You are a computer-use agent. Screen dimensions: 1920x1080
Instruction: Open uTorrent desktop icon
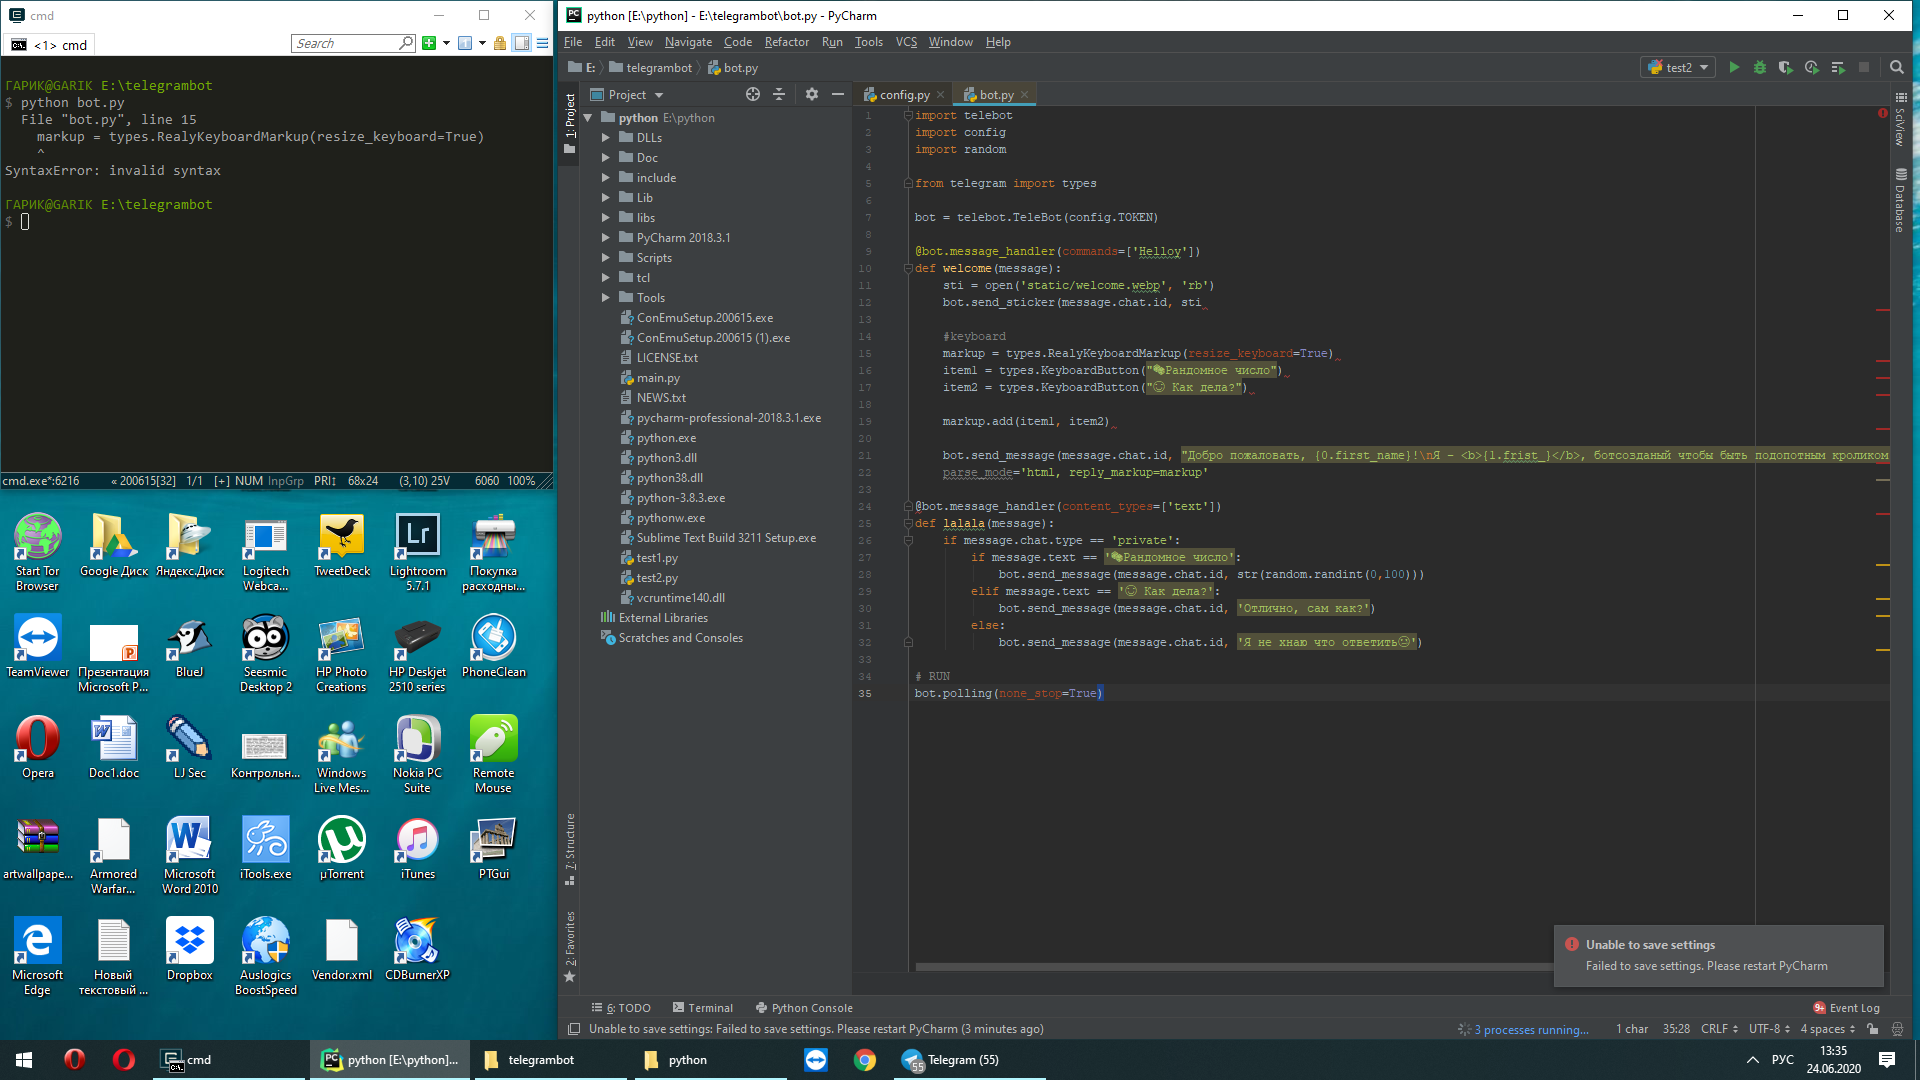click(342, 848)
